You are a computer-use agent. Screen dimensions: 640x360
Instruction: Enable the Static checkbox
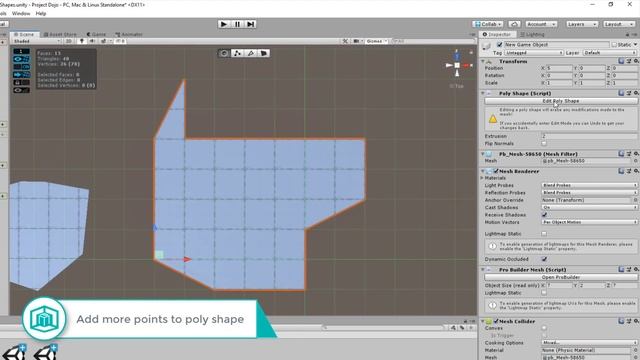pyautogui.click(x=614, y=44)
